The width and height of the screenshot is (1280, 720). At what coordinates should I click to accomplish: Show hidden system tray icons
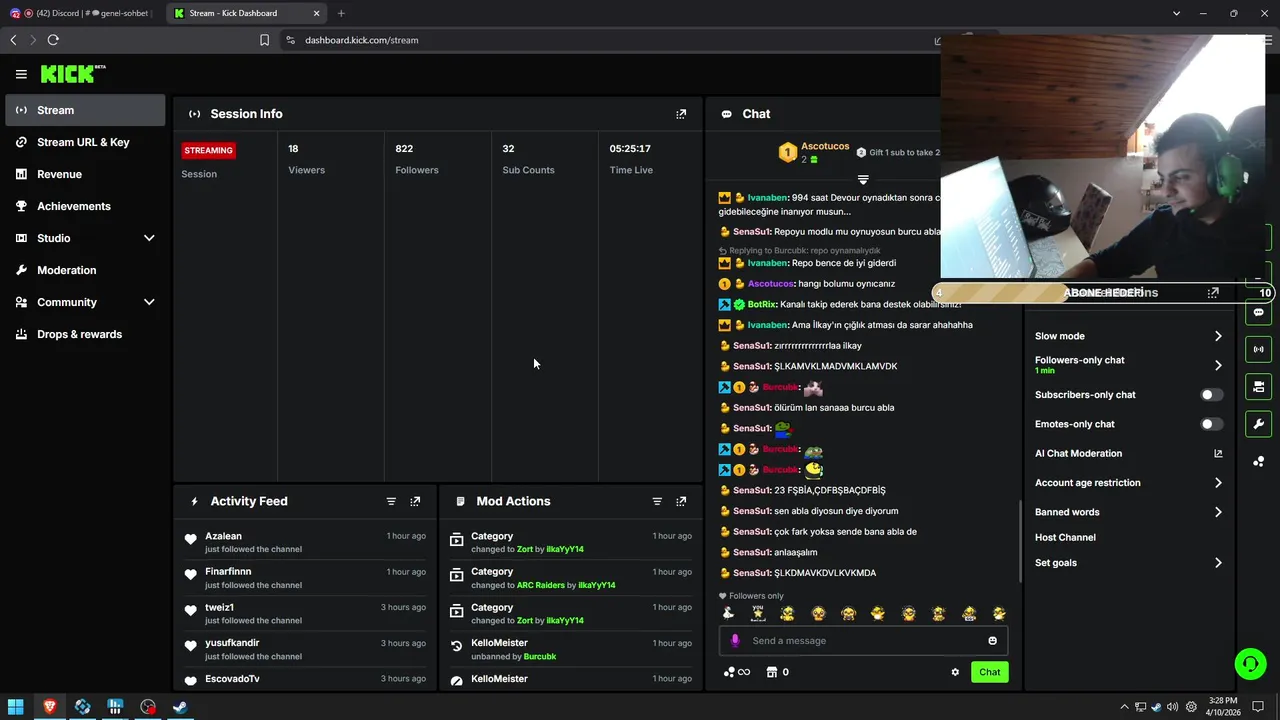click(1124, 707)
